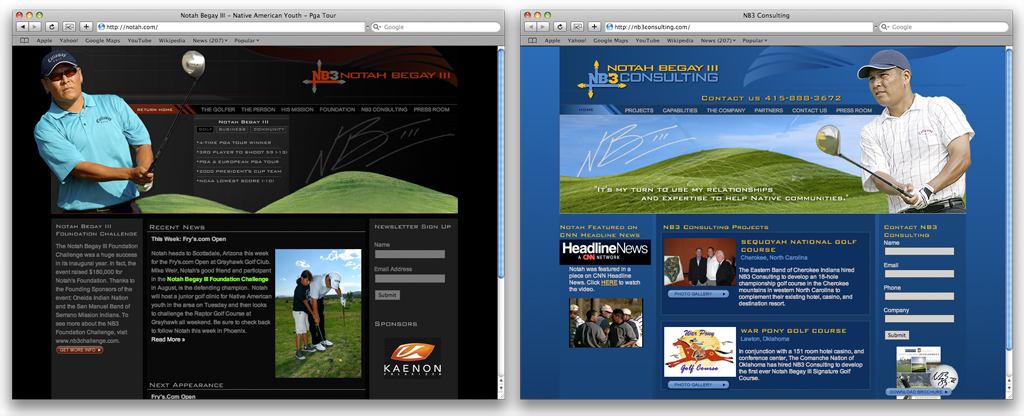Open bookmarks book icon in NB3 Consulting window
Screen dimensions: 1024x416
(532, 40)
